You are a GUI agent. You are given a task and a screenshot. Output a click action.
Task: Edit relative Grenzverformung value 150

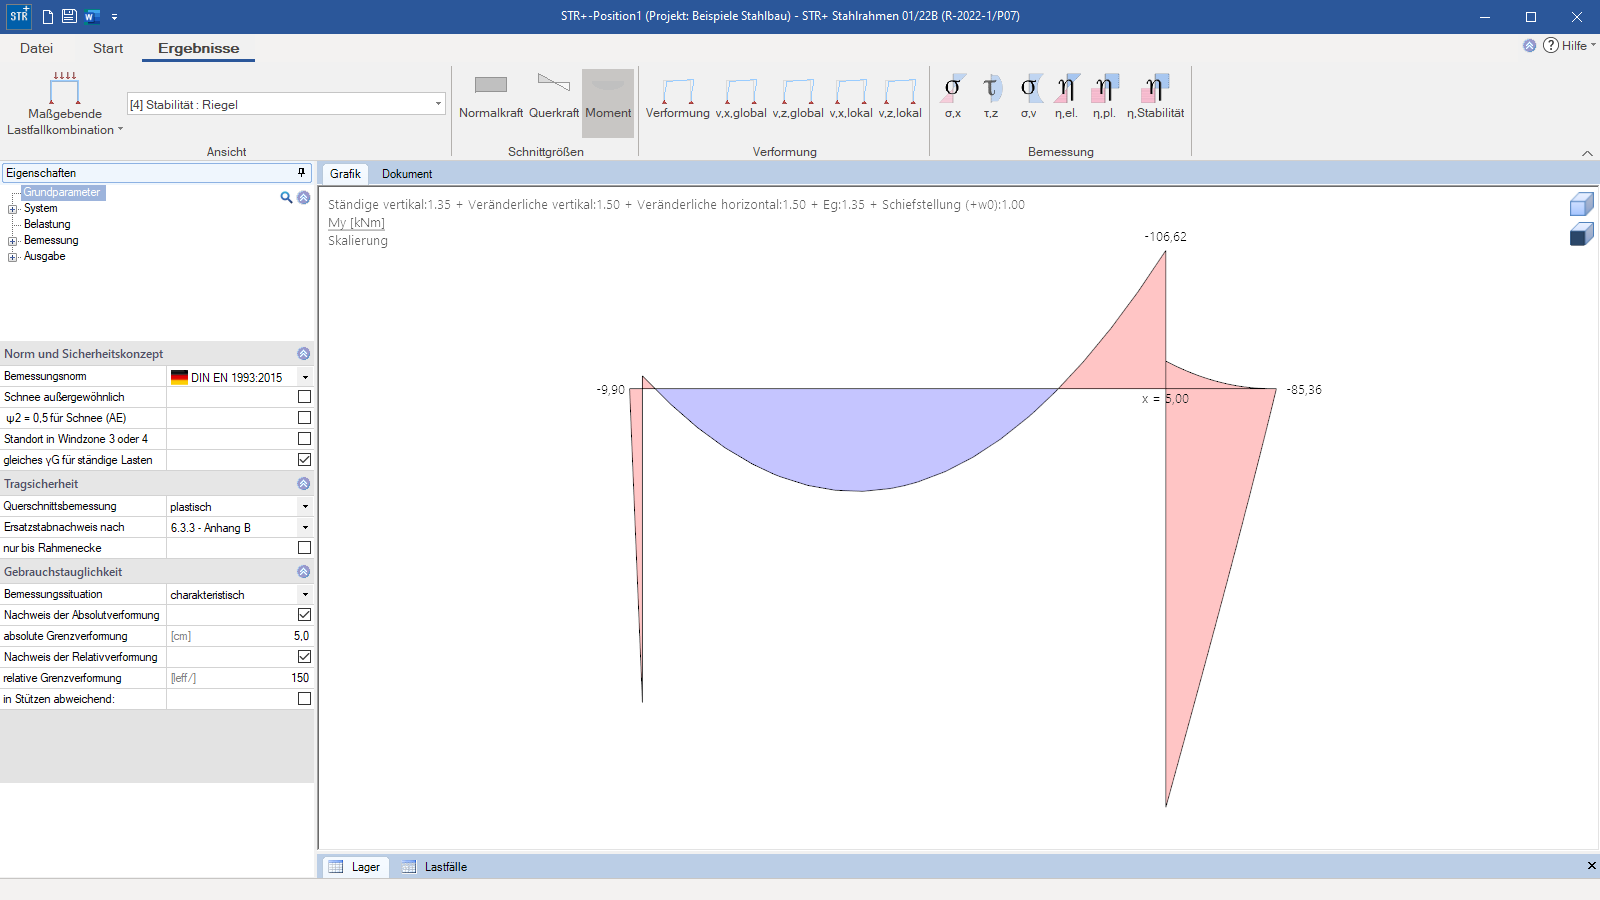point(240,678)
